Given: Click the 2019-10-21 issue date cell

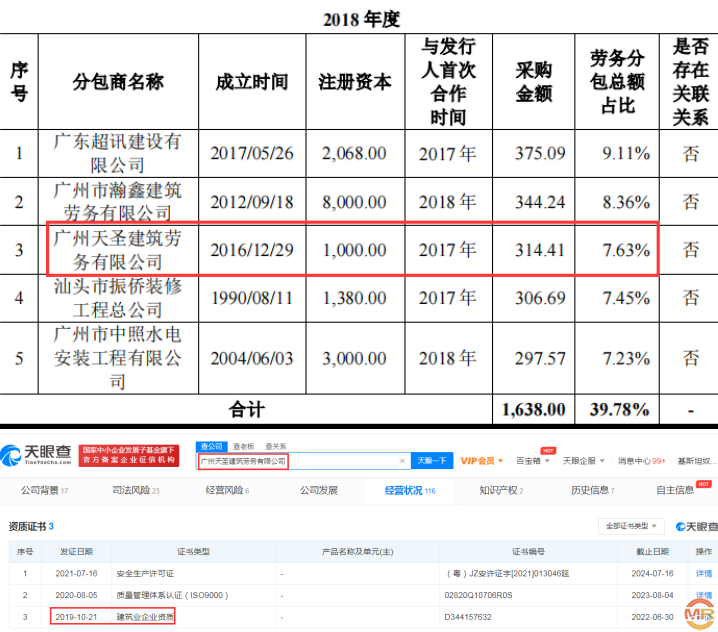Looking at the screenshot, I should point(76,617).
